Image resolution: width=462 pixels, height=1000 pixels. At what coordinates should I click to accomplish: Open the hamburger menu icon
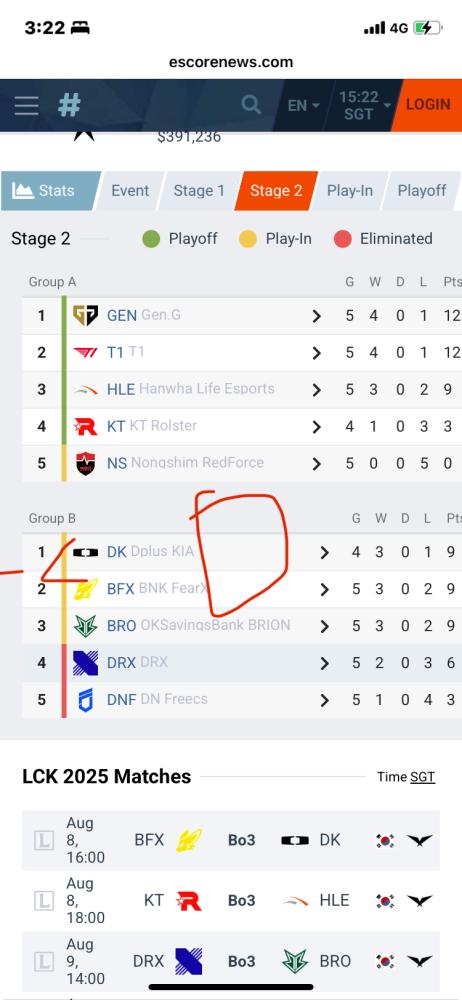26,105
